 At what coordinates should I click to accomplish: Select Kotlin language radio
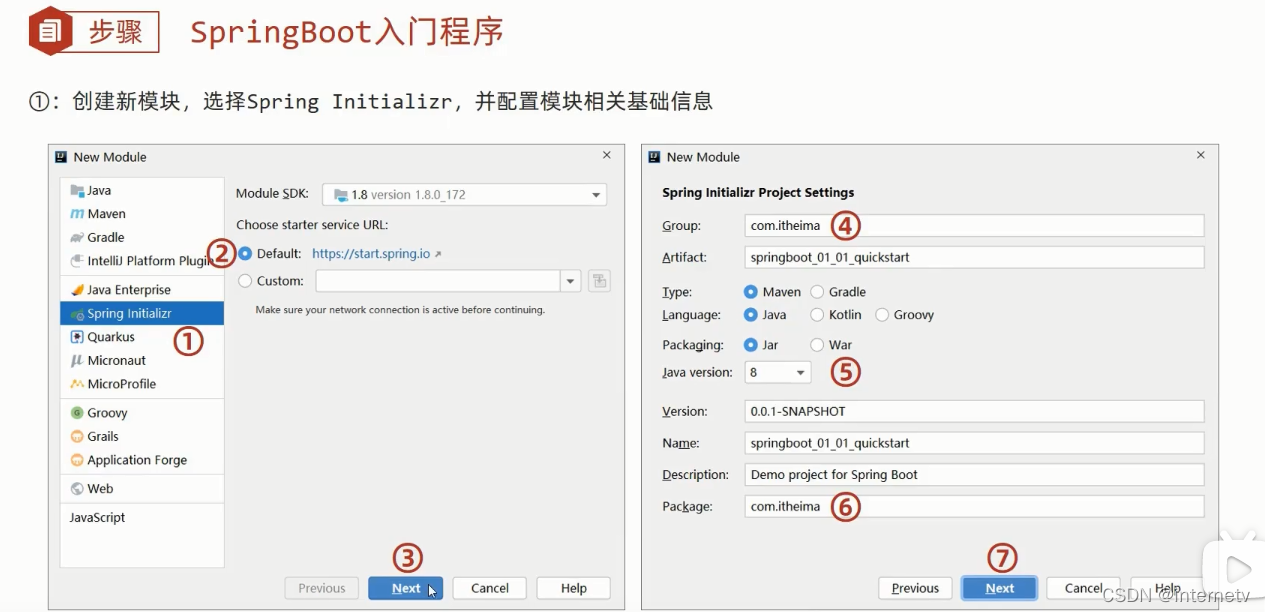[x=817, y=315]
